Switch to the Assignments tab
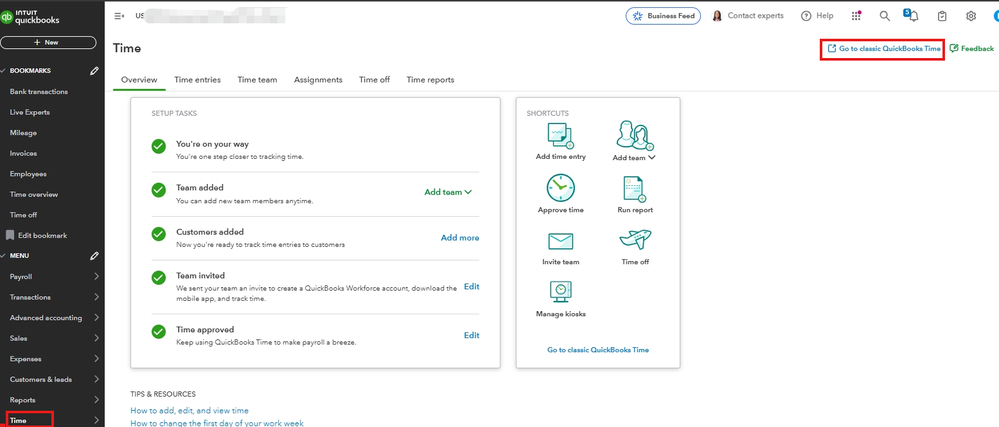This screenshot has height=427, width=999. click(x=318, y=80)
